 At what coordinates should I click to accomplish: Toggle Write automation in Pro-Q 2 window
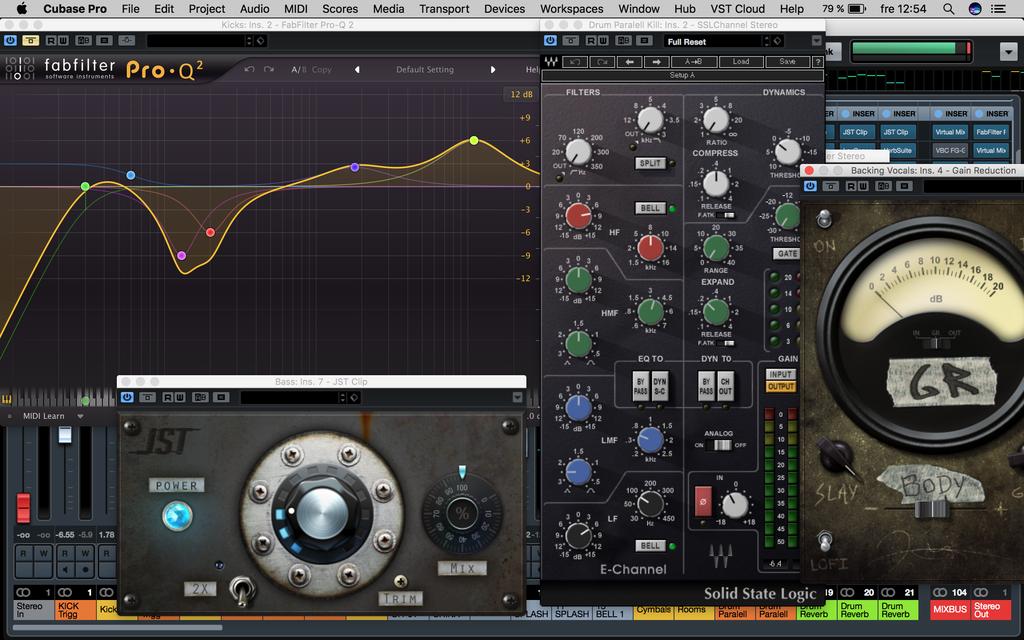point(63,40)
